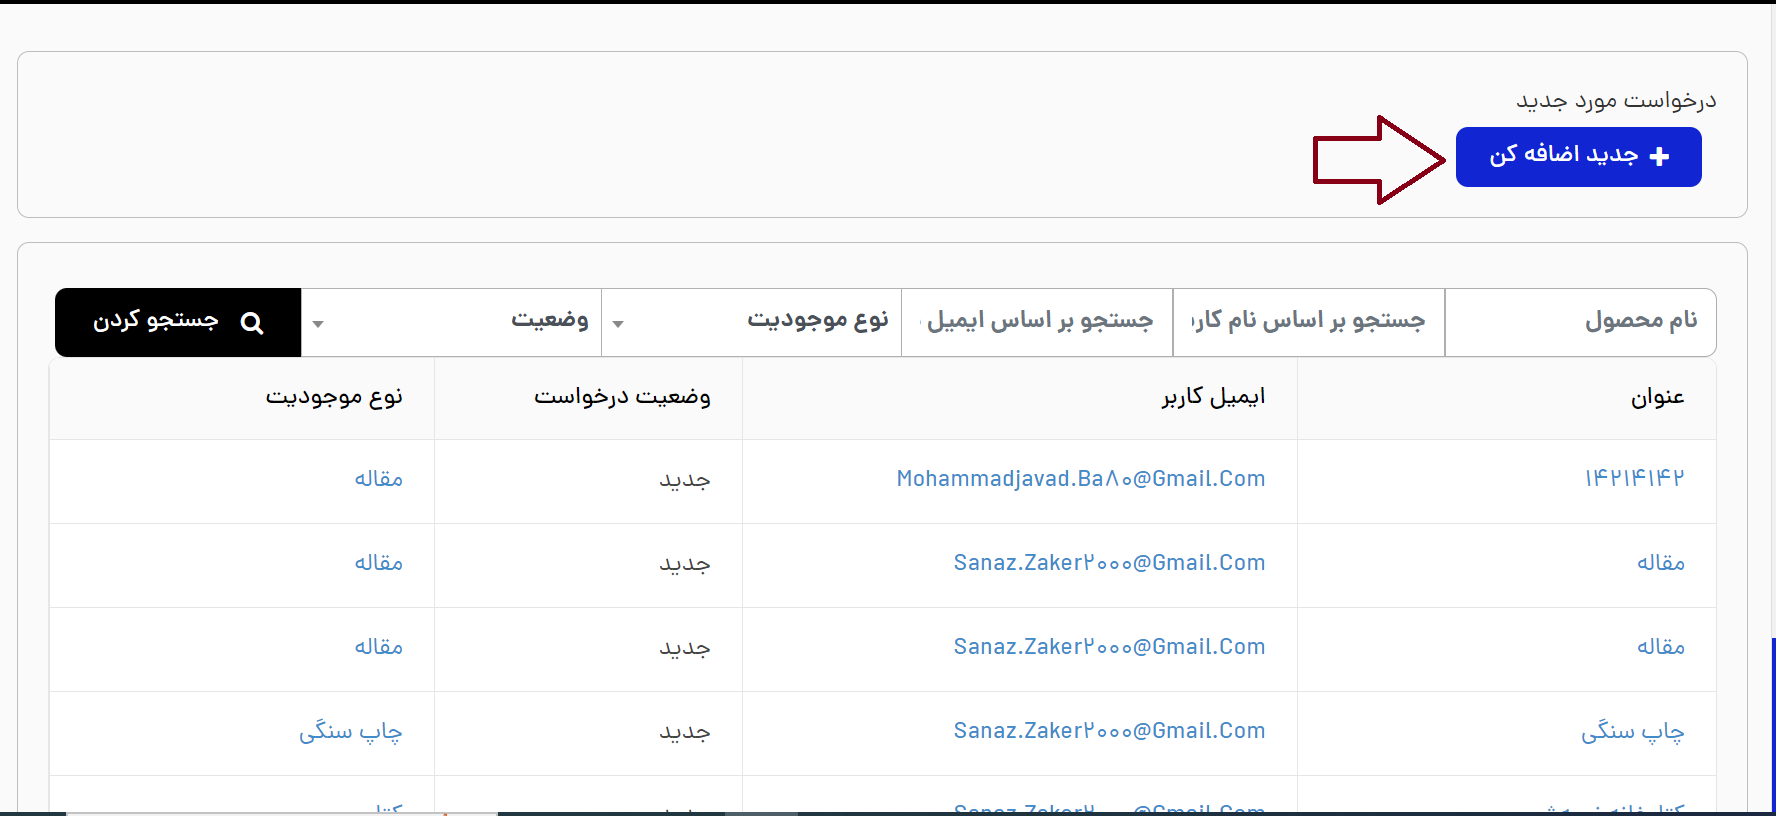Click the چاپ سنگی title link
This screenshot has width=1776, height=816.
point(1632,732)
